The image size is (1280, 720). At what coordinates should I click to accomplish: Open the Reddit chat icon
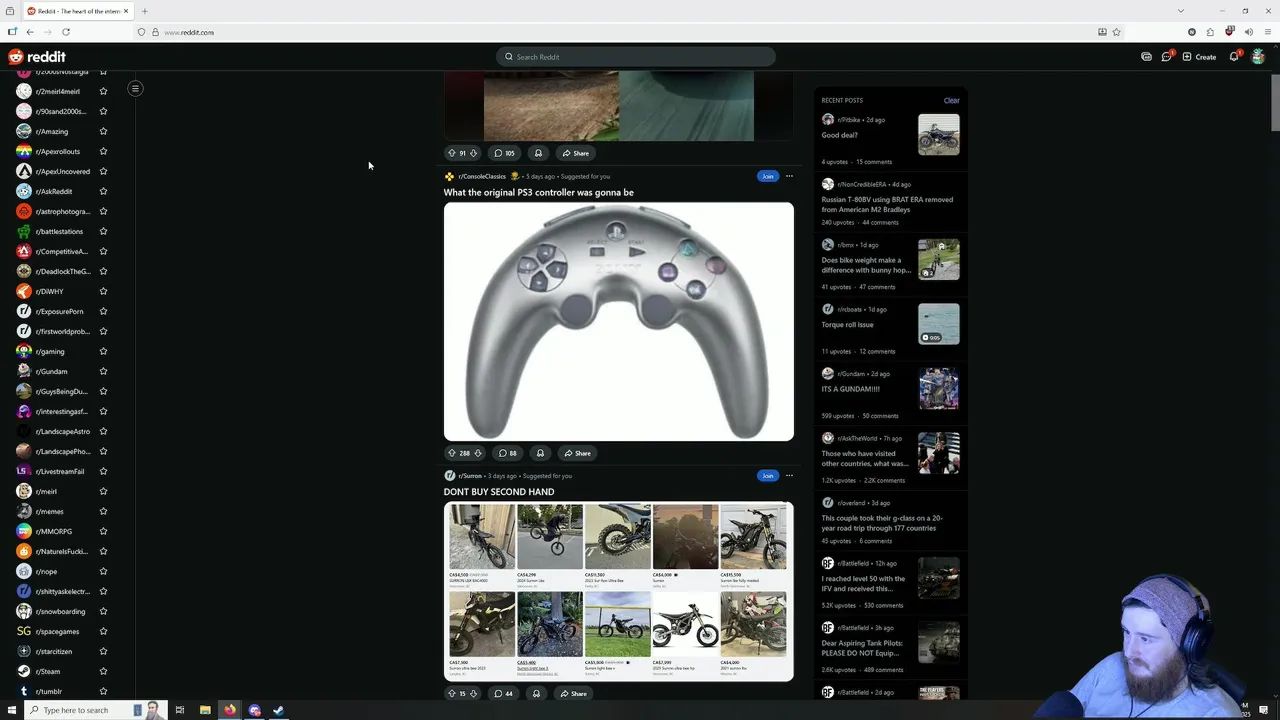tap(1166, 57)
